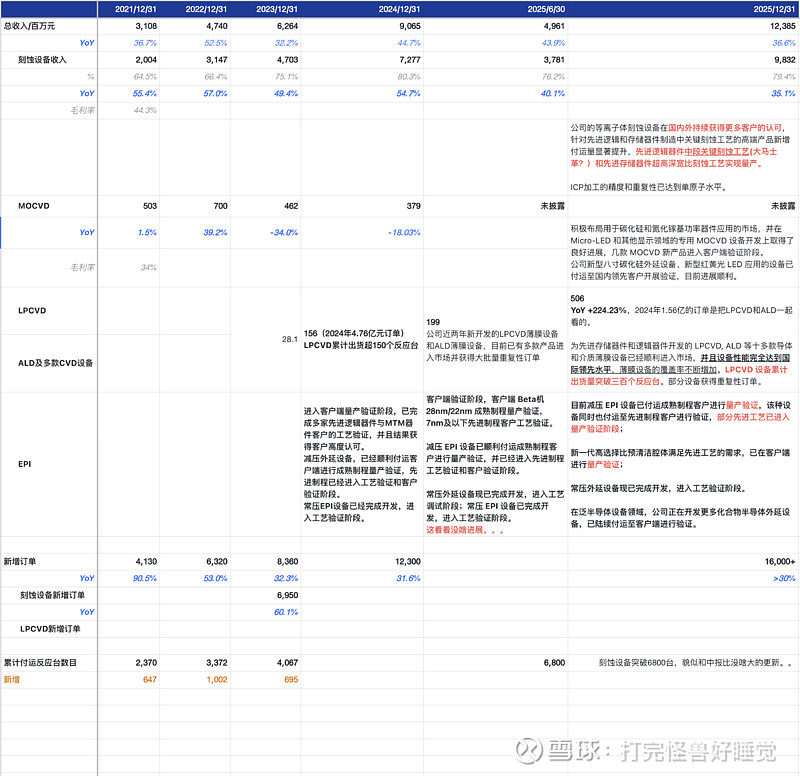The height and width of the screenshot is (776, 800).
Task: Click the 累计付运反应台数目 row label
Action: pyautogui.click(x=40, y=662)
